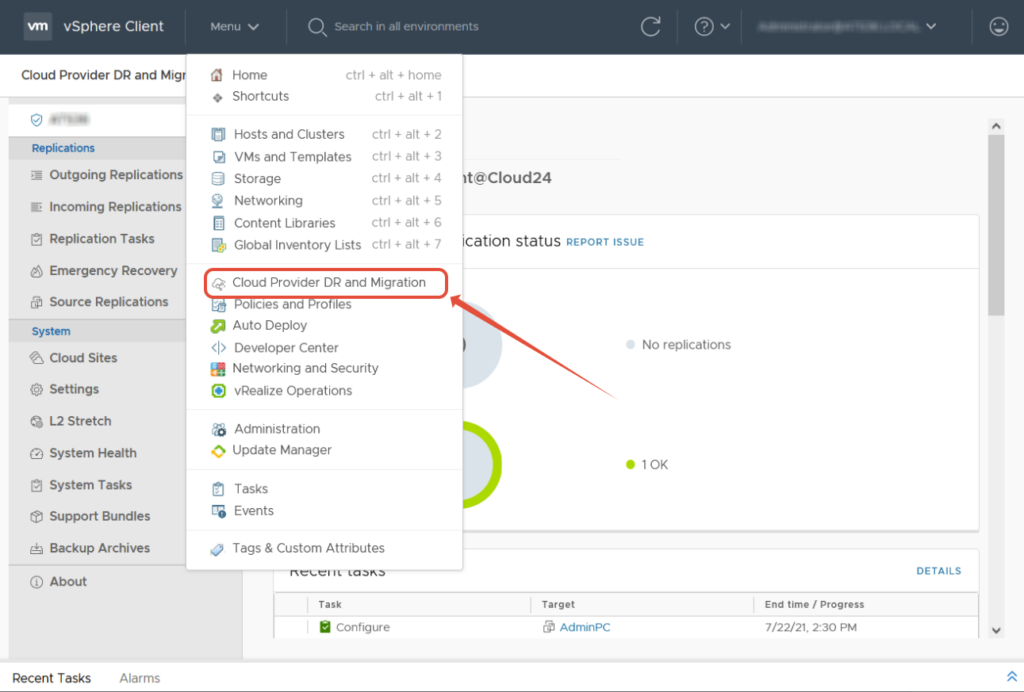This screenshot has height=692, width=1024.
Task: Expand the help dropdown arrow
Action: 725,27
